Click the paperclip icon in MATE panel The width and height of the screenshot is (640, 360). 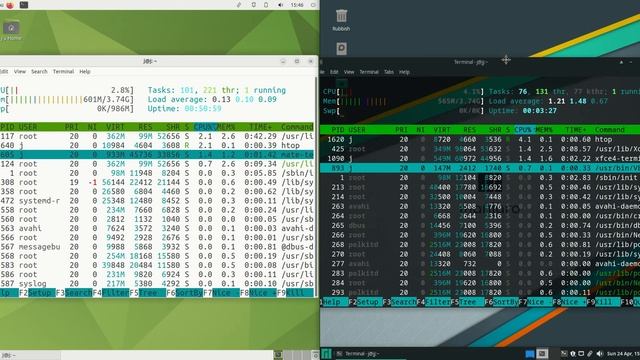click(x=239, y=5)
